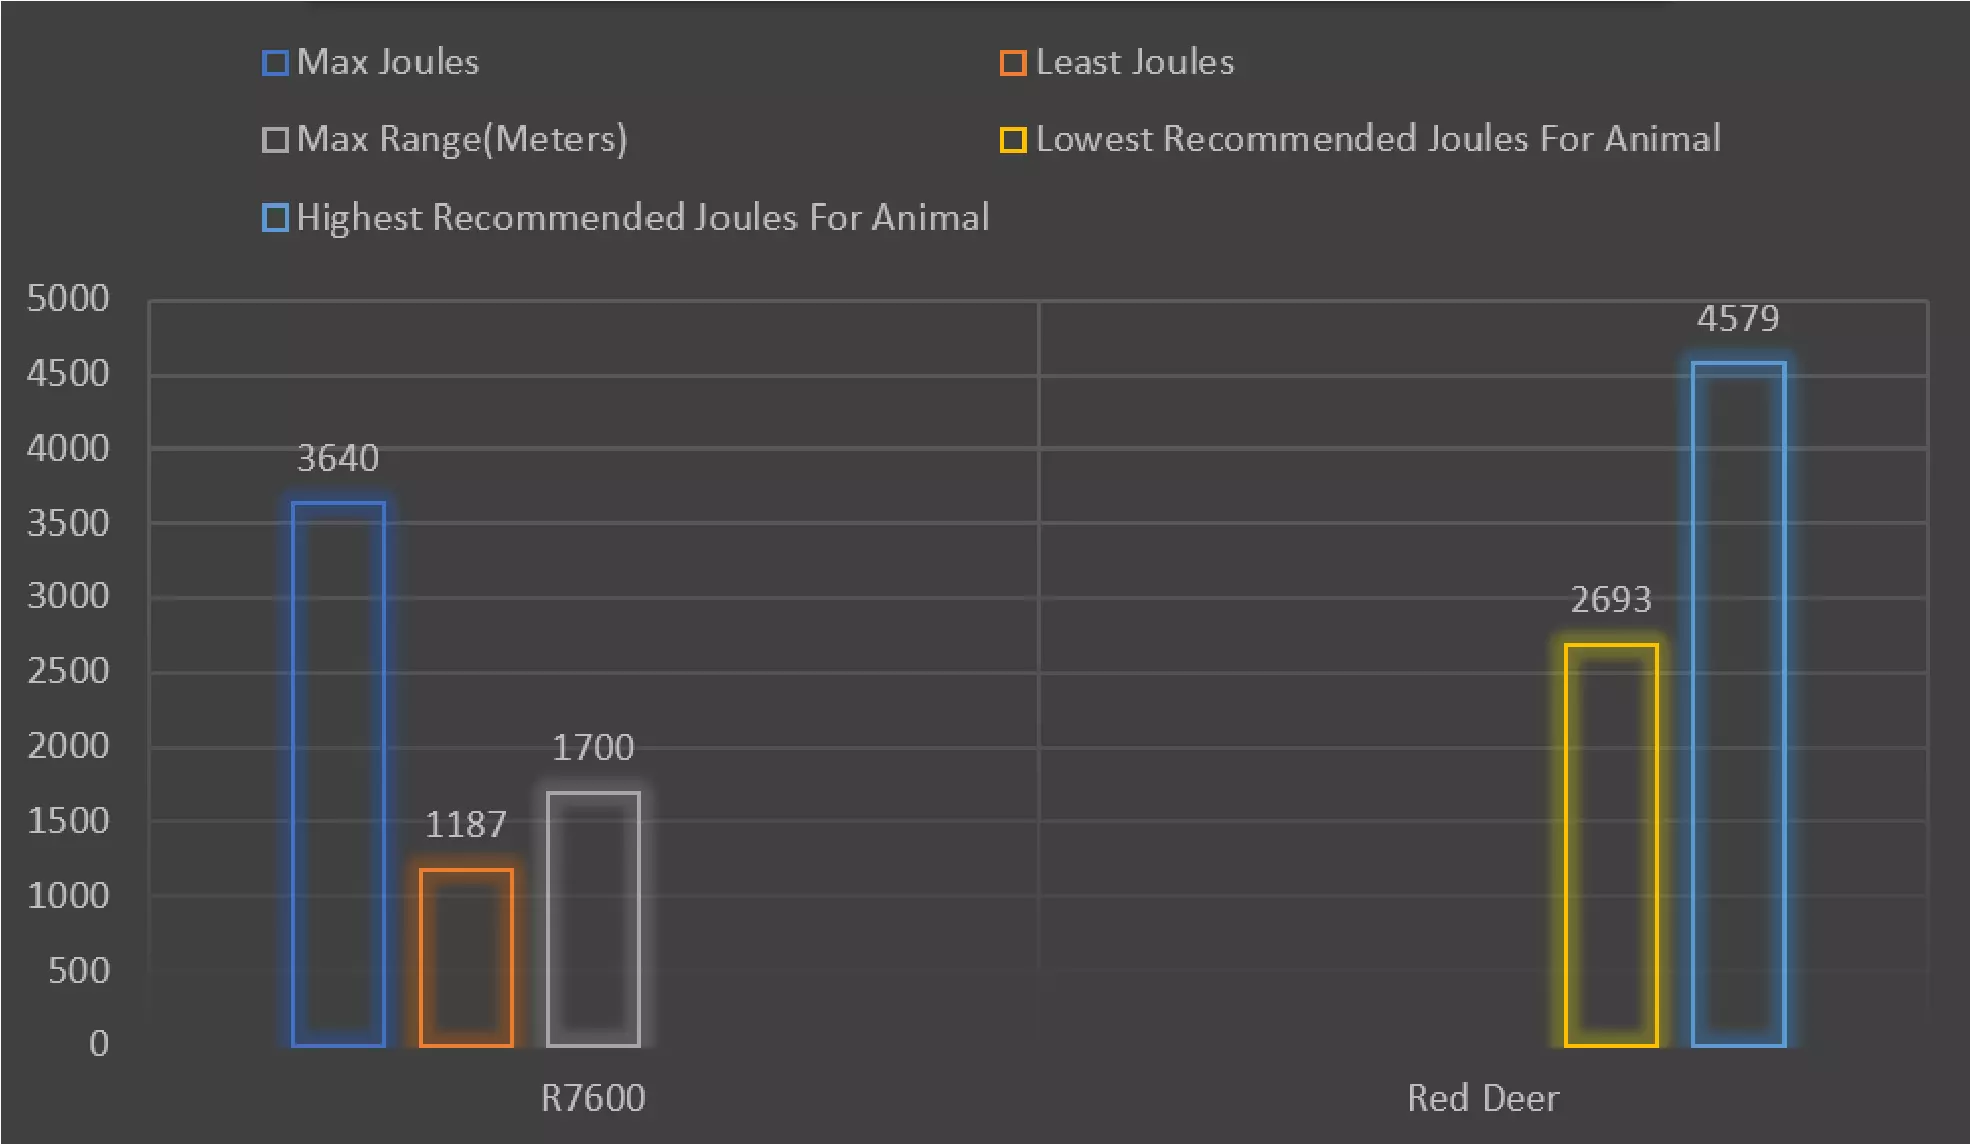Image resolution: width=1970 pixels, height=1144 pixels.
Task: Click the orange Least Joules bar
Action: coord(466,958)
